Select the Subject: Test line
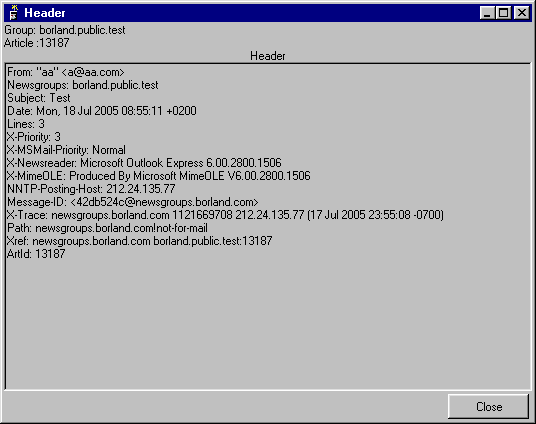 pyautogui.click(x=39, y=98)
